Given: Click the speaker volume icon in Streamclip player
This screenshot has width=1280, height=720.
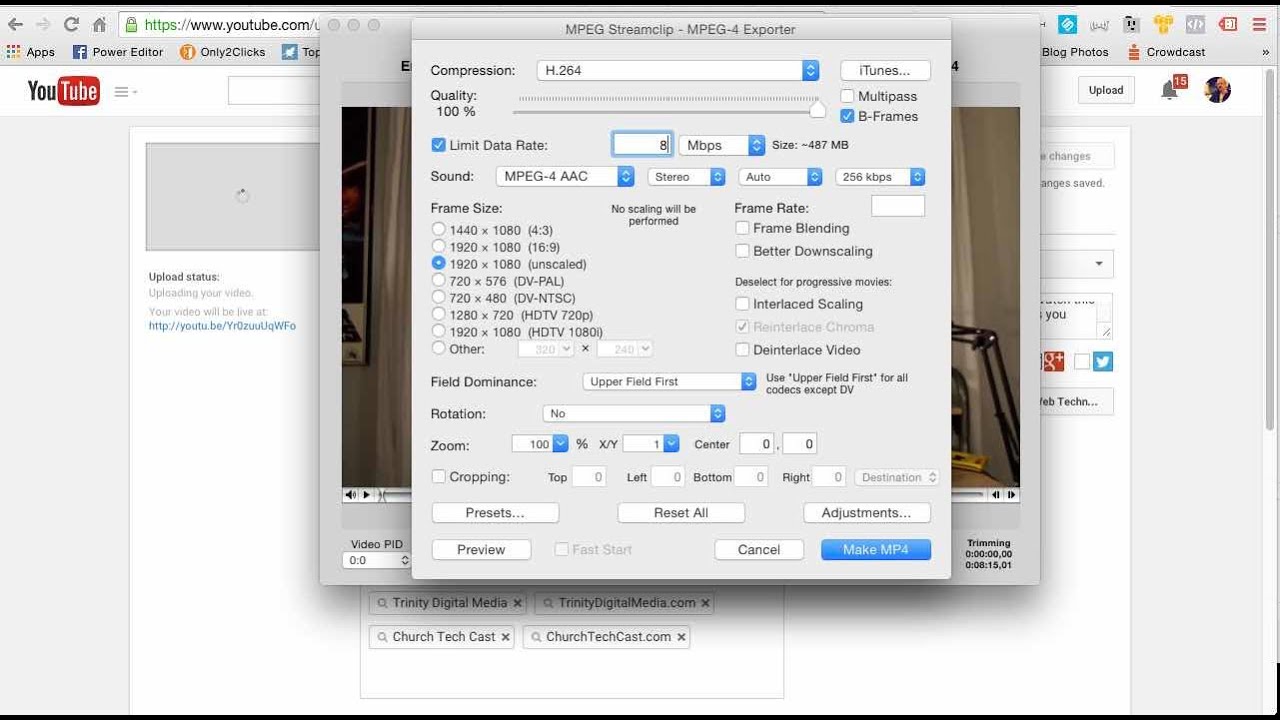Looking at the screenshot, I should [x=351, y=495].
